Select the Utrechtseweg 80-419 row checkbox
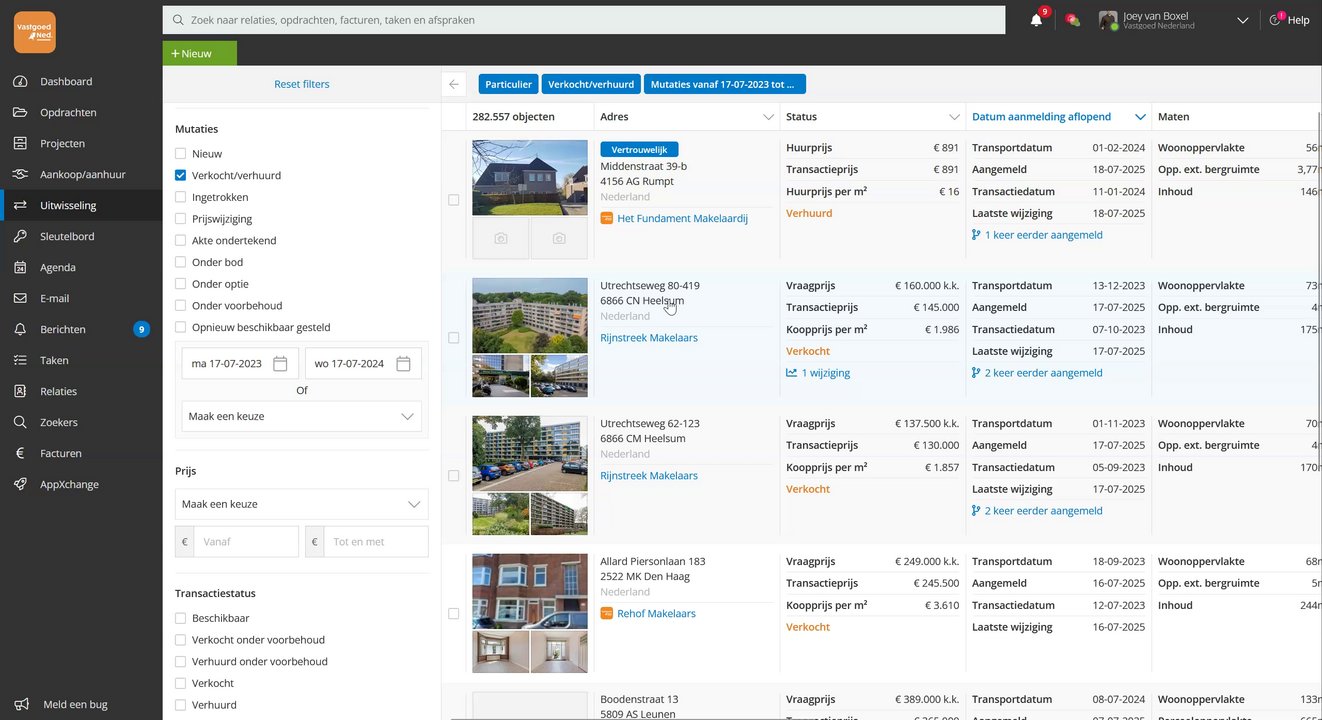The width and height of the screenshot is (1322, 720). point(454,338)
